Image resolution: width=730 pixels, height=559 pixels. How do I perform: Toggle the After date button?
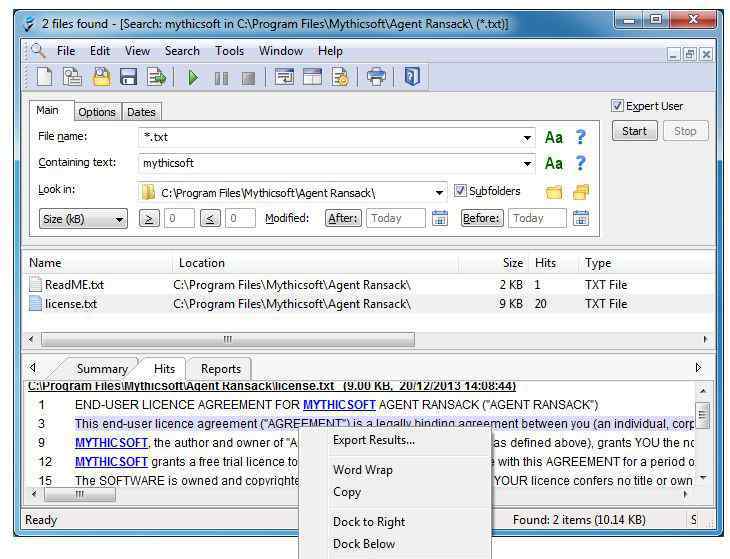tap(343, 218)
